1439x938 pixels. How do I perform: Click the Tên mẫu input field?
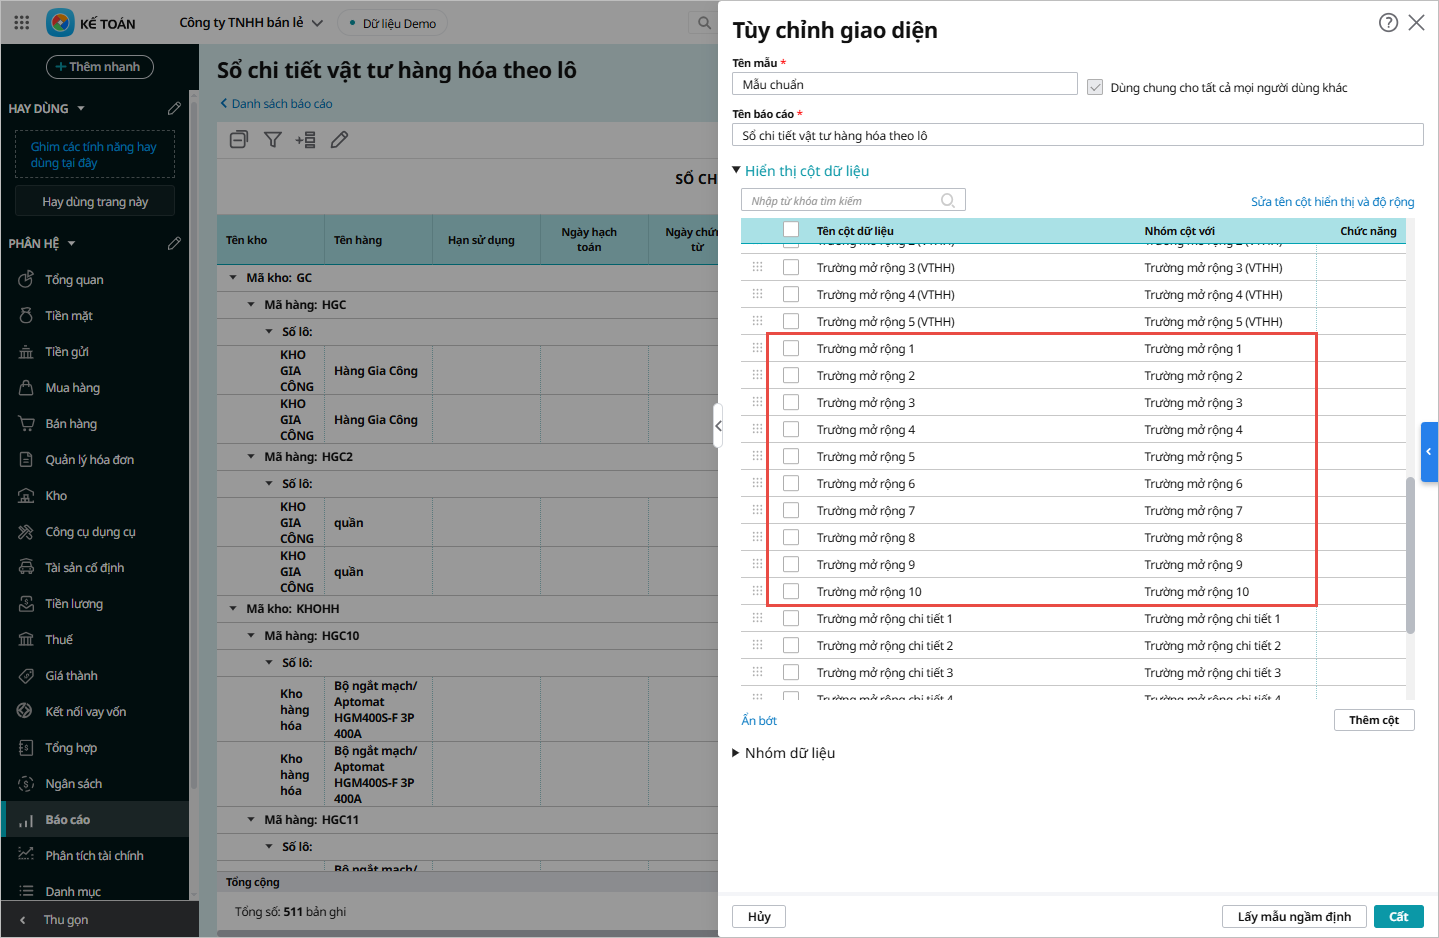pyautogui.click(x=904, y=84)
